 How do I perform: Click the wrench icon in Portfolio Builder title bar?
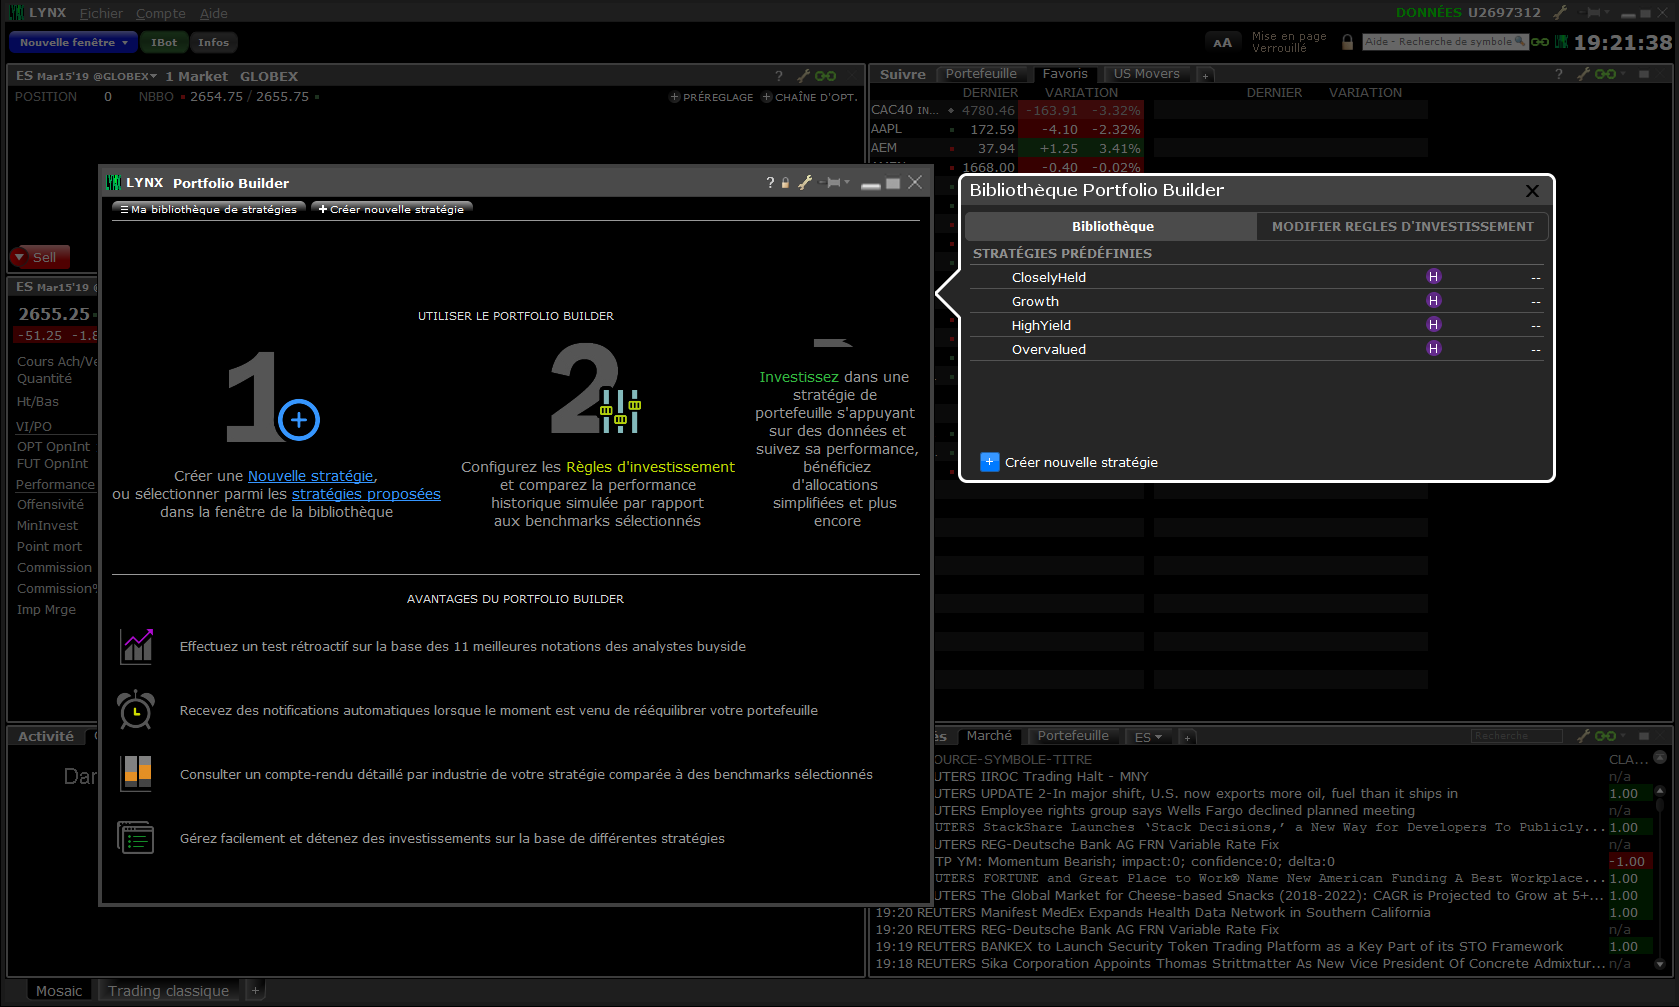(x=804, y=183)
